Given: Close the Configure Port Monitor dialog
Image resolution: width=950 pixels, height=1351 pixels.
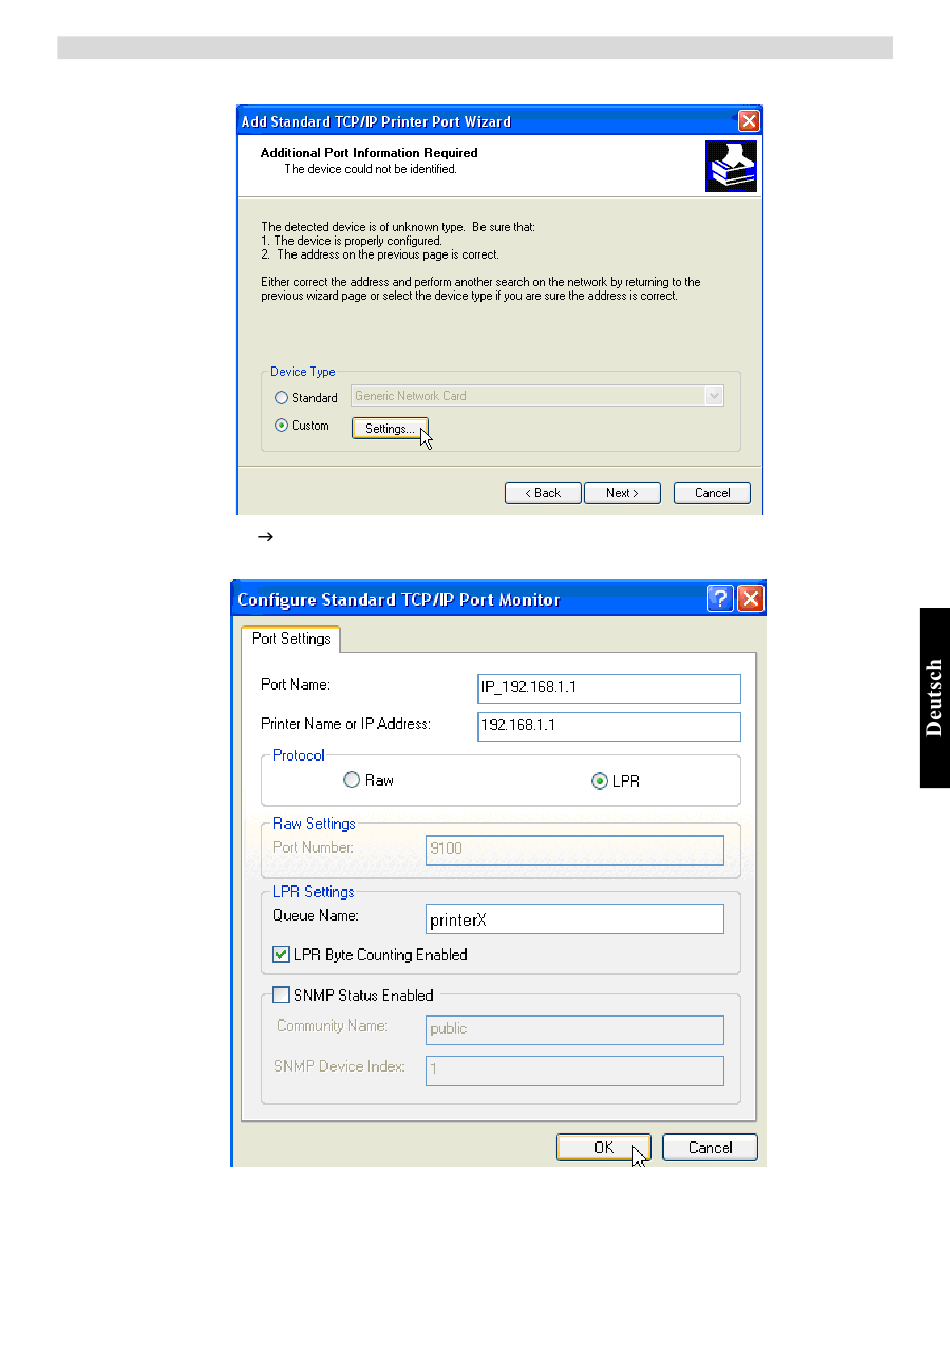Looking at the screenshot, I should tap(750, 599).
